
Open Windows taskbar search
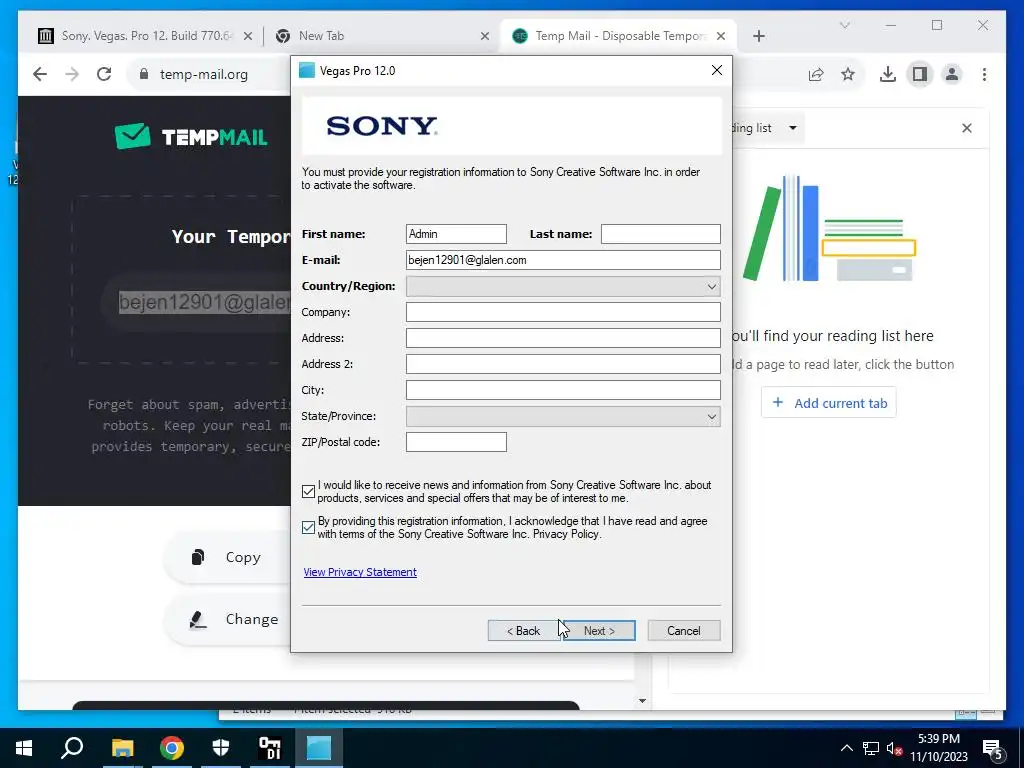coord(72,748)
